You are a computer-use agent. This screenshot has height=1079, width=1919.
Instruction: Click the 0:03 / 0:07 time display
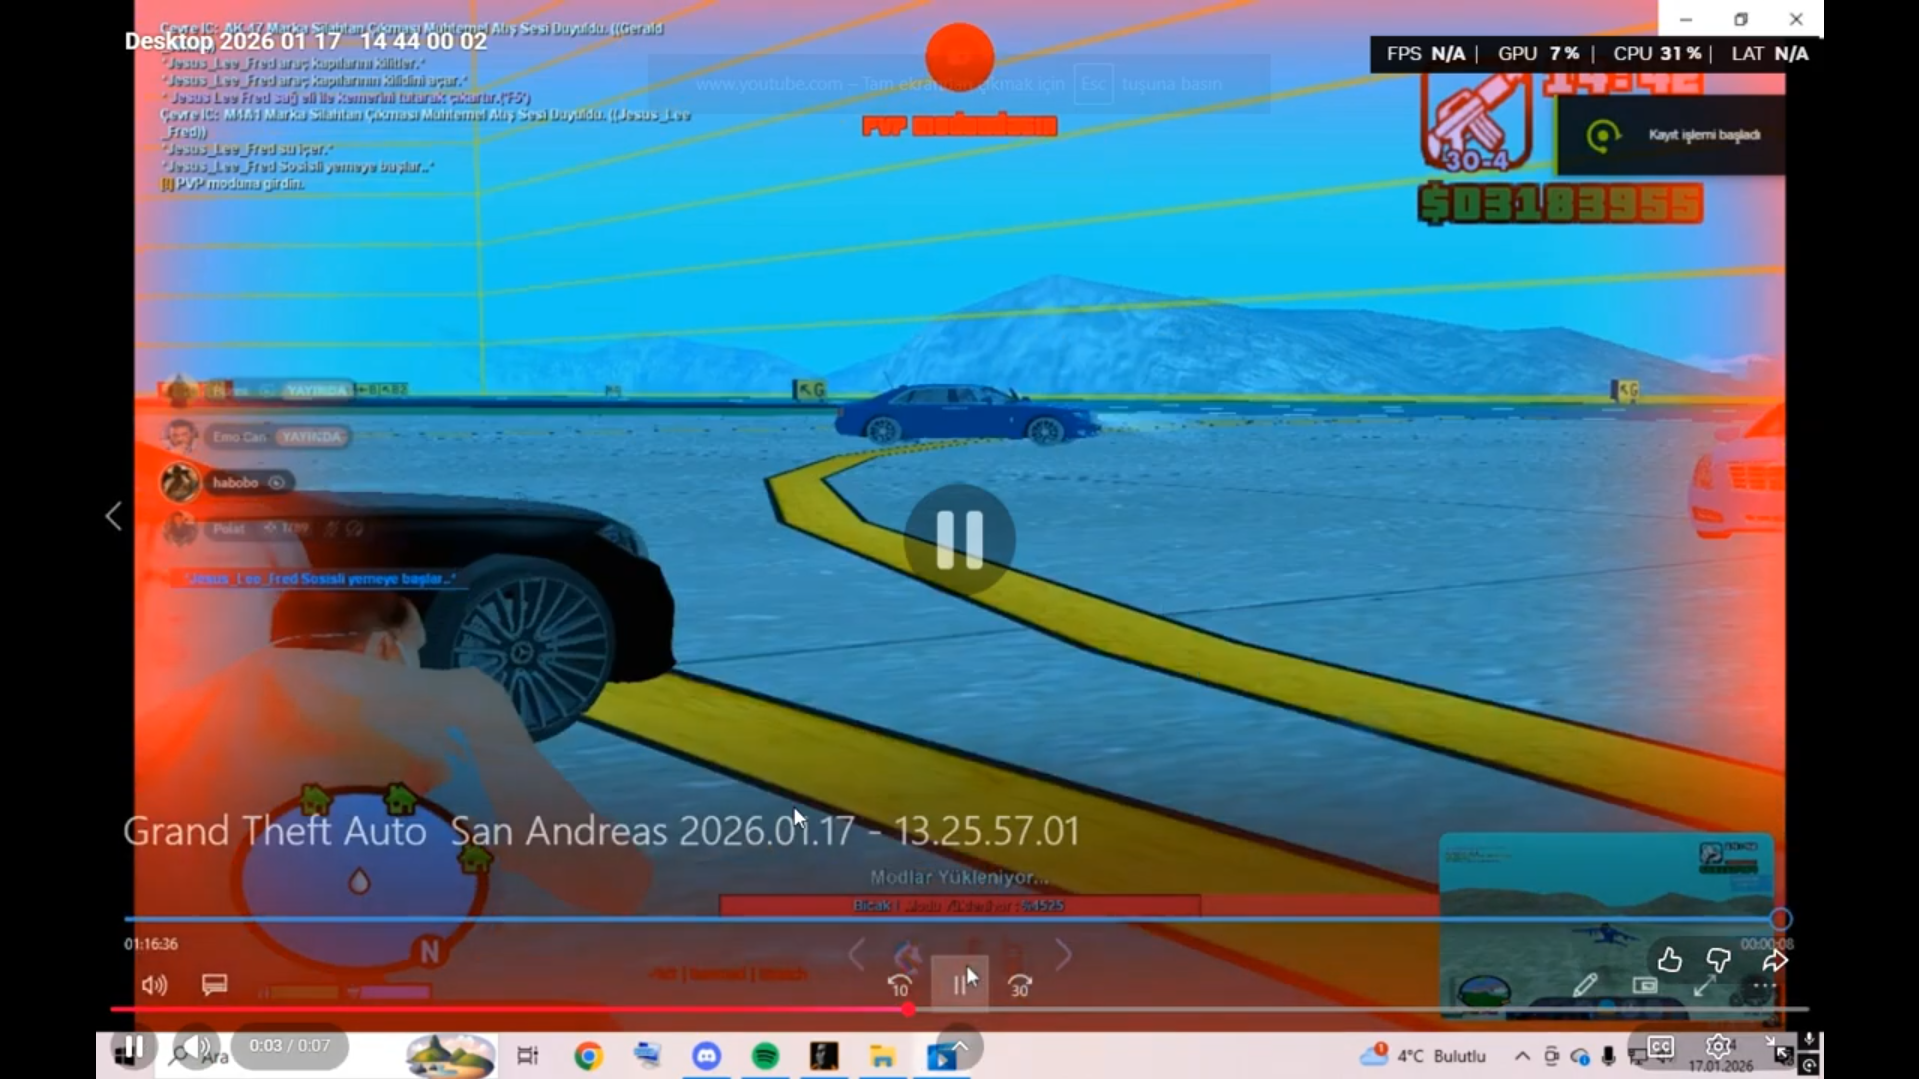(289, 1046)
